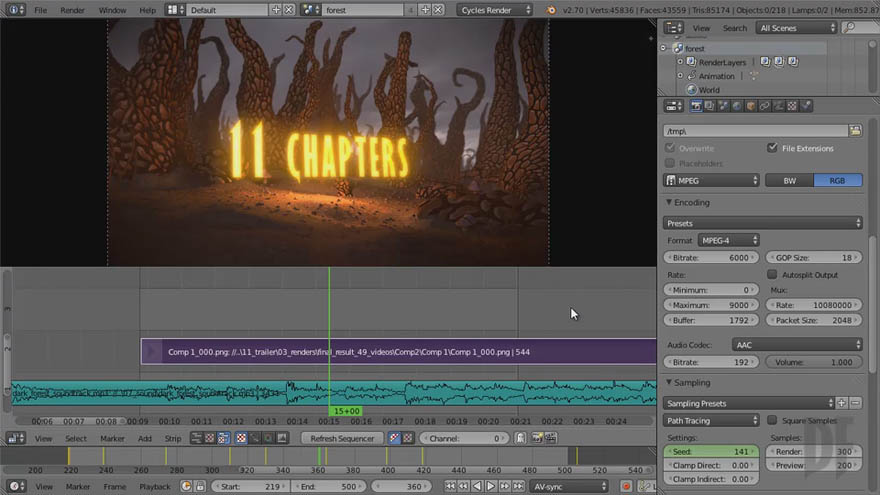Click the RenderLayers icon in the outliner
Image resolution: width=880 pixels, height=495 pixels.
click(691, 62)
